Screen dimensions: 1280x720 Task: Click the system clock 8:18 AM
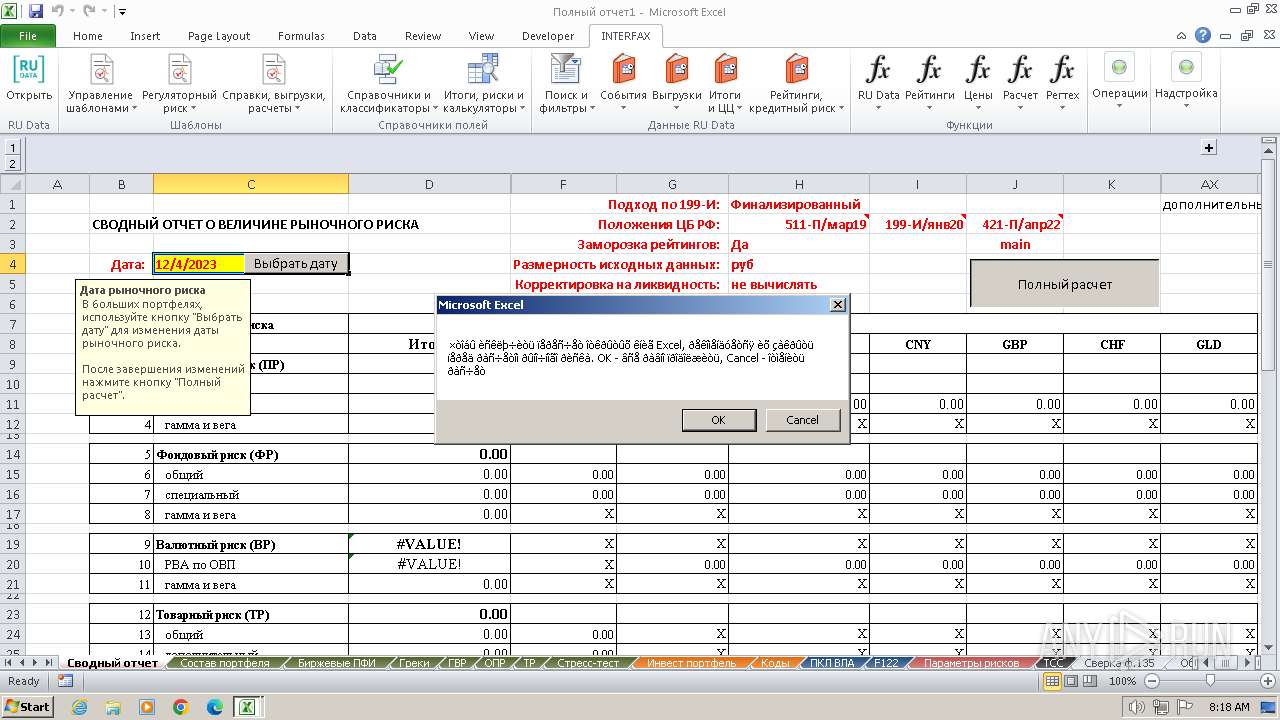point(1229,707)
